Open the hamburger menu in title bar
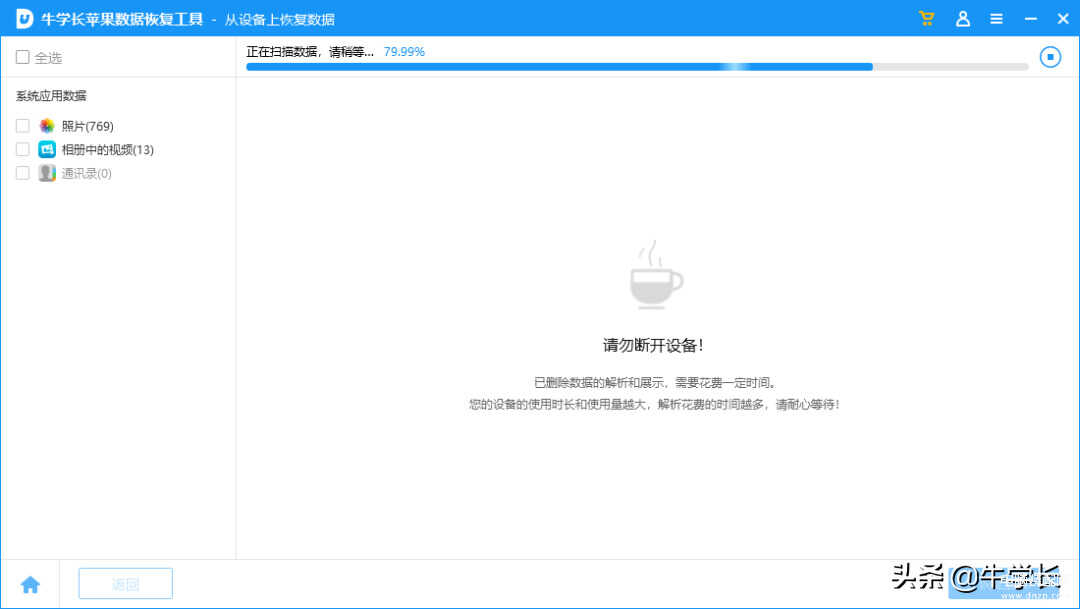The width and height of the screenshot is (1080, 609). pos(996,19)
